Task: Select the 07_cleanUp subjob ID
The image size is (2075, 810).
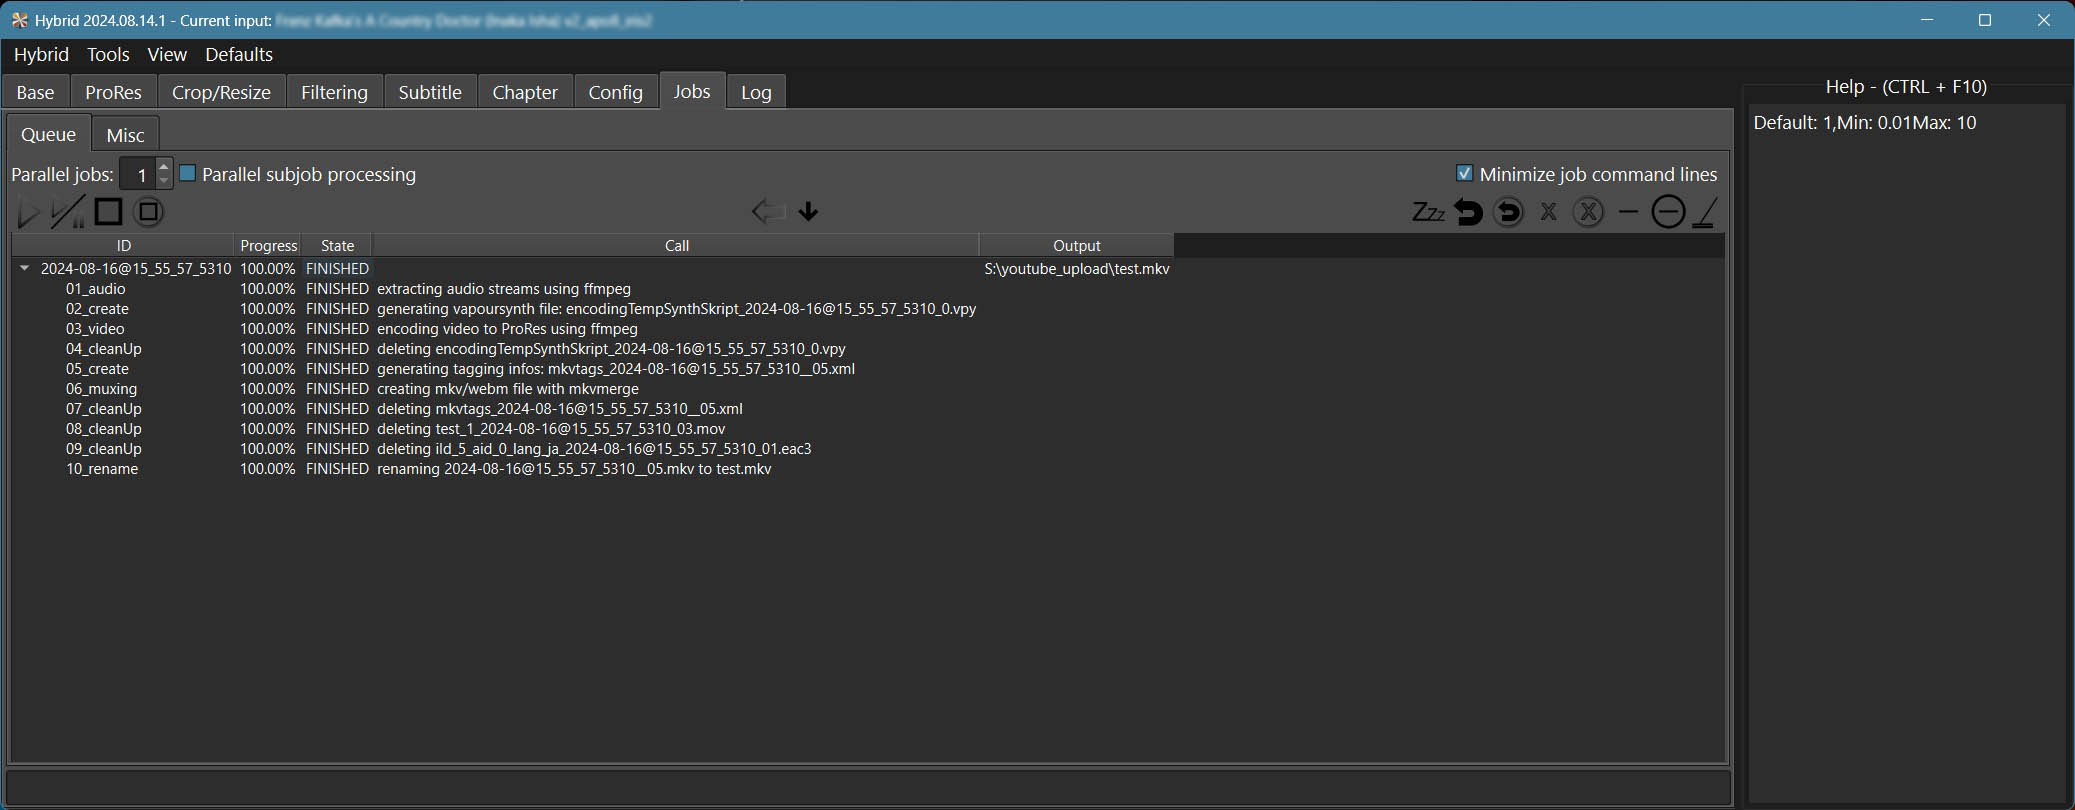Action: point(104,409)
